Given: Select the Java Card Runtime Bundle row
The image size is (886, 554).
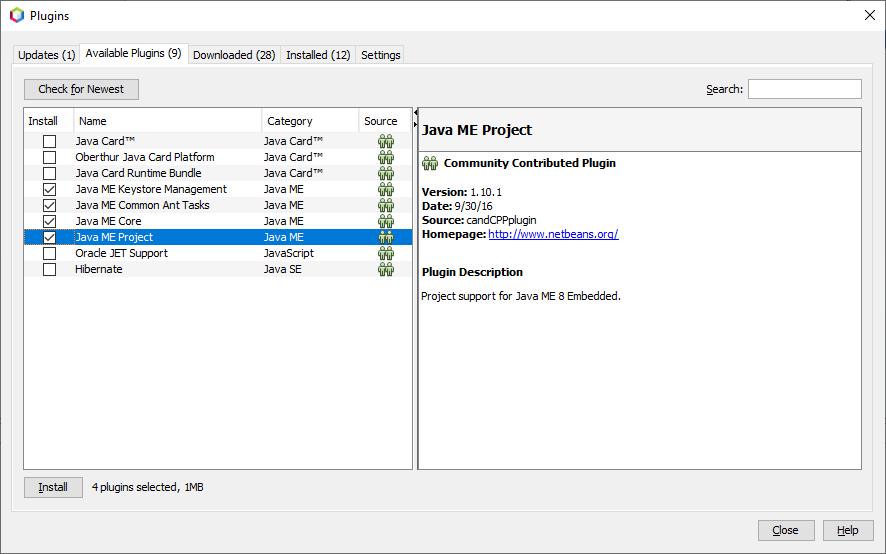Looking at the screenshot, I should [x=218, y=173].
